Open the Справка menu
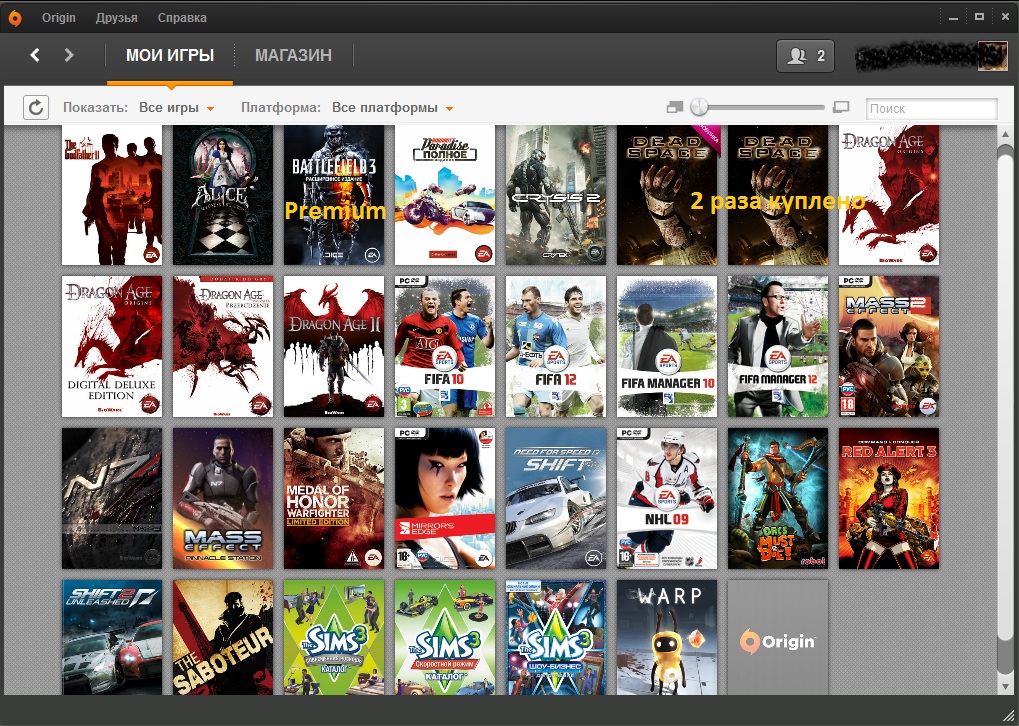The image size is (1019, 726). coord(182,18)
